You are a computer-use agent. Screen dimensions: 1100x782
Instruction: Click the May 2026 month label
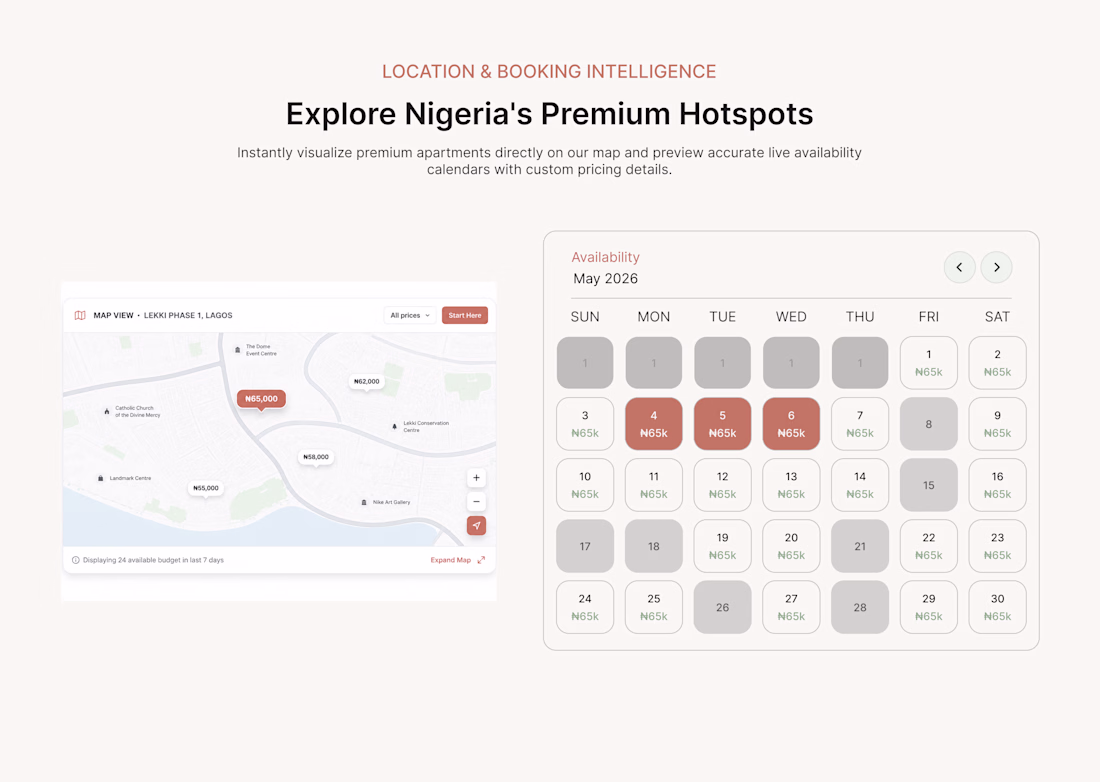[x=605, y=278]
